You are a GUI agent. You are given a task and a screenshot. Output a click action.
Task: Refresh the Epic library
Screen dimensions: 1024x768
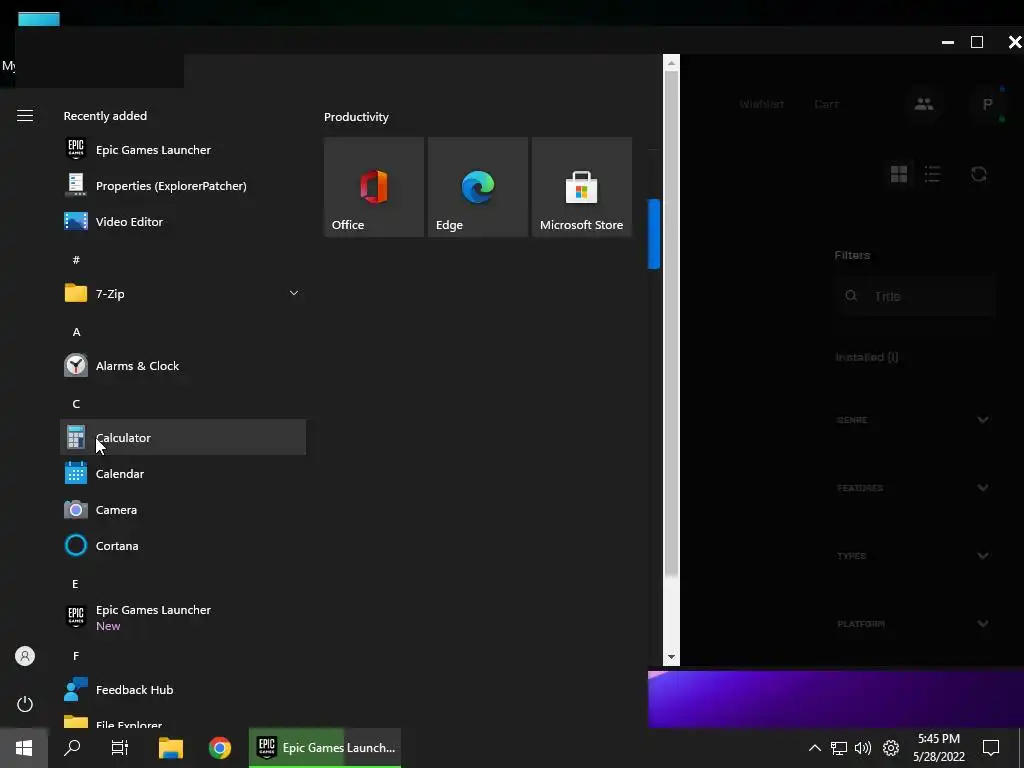[978, 174]
